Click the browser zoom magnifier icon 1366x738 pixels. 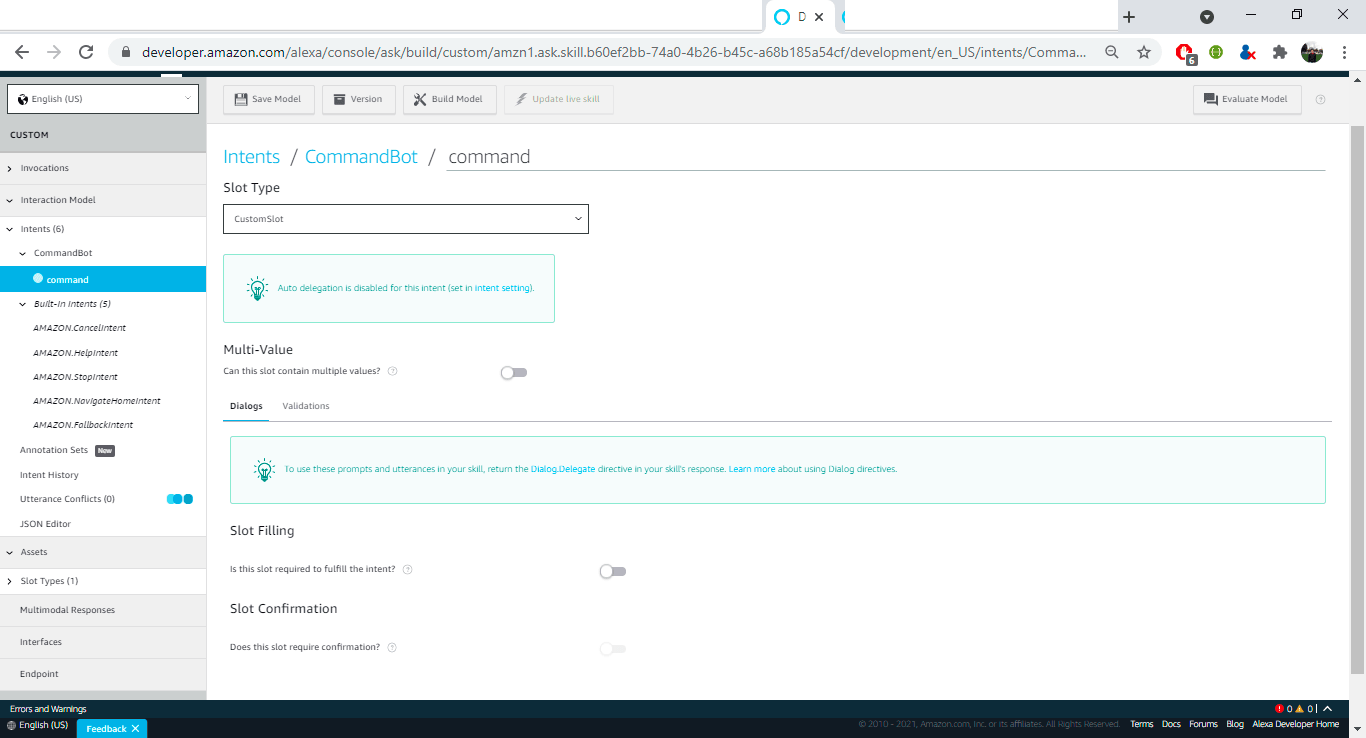click(x=1112, y=52)
